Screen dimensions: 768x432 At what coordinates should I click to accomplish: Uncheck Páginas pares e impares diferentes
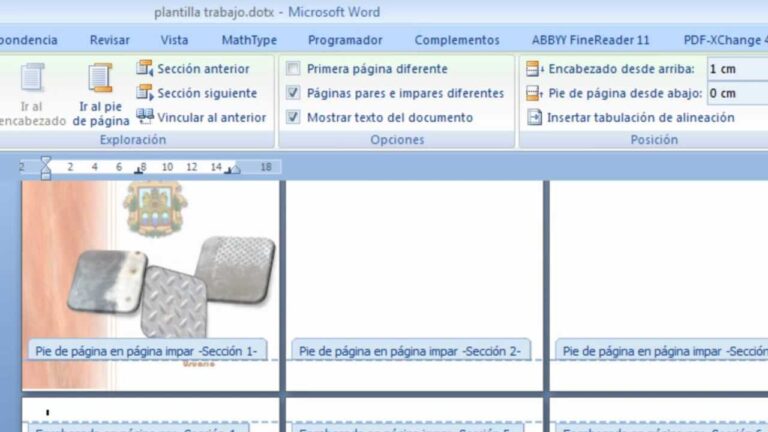(x=293, y=92)
